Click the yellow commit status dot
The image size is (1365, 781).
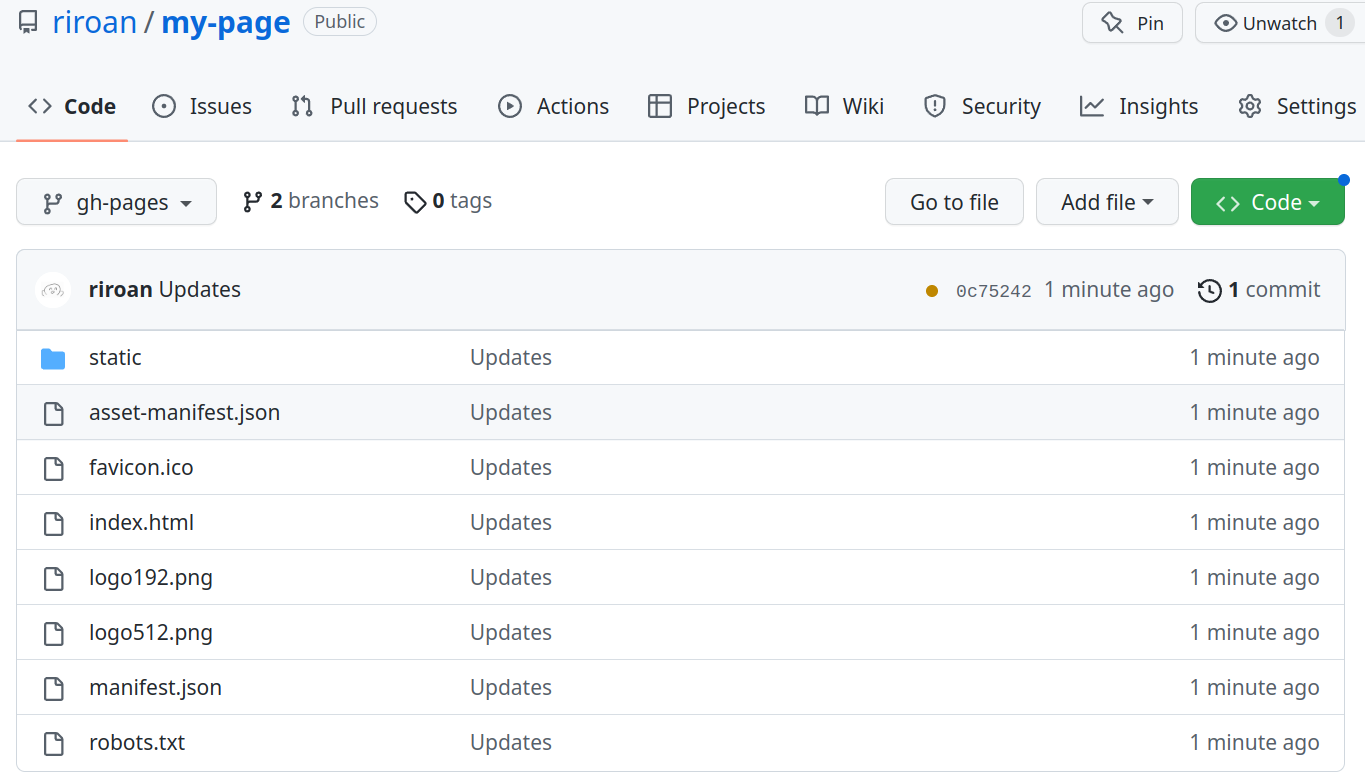click(932, 291)
